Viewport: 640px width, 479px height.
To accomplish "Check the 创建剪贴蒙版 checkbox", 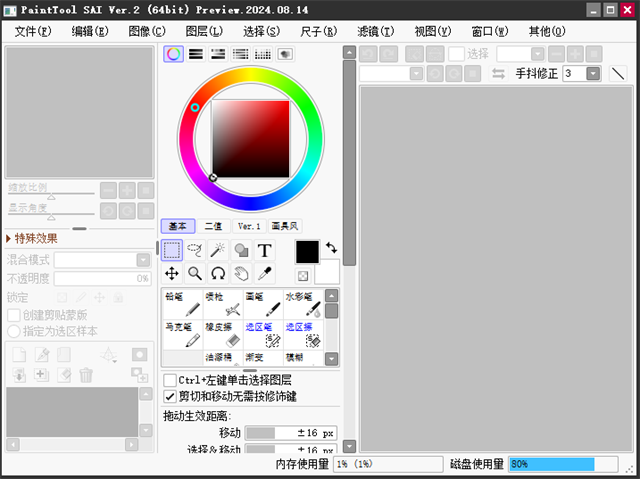I will (x=14, y=315).
